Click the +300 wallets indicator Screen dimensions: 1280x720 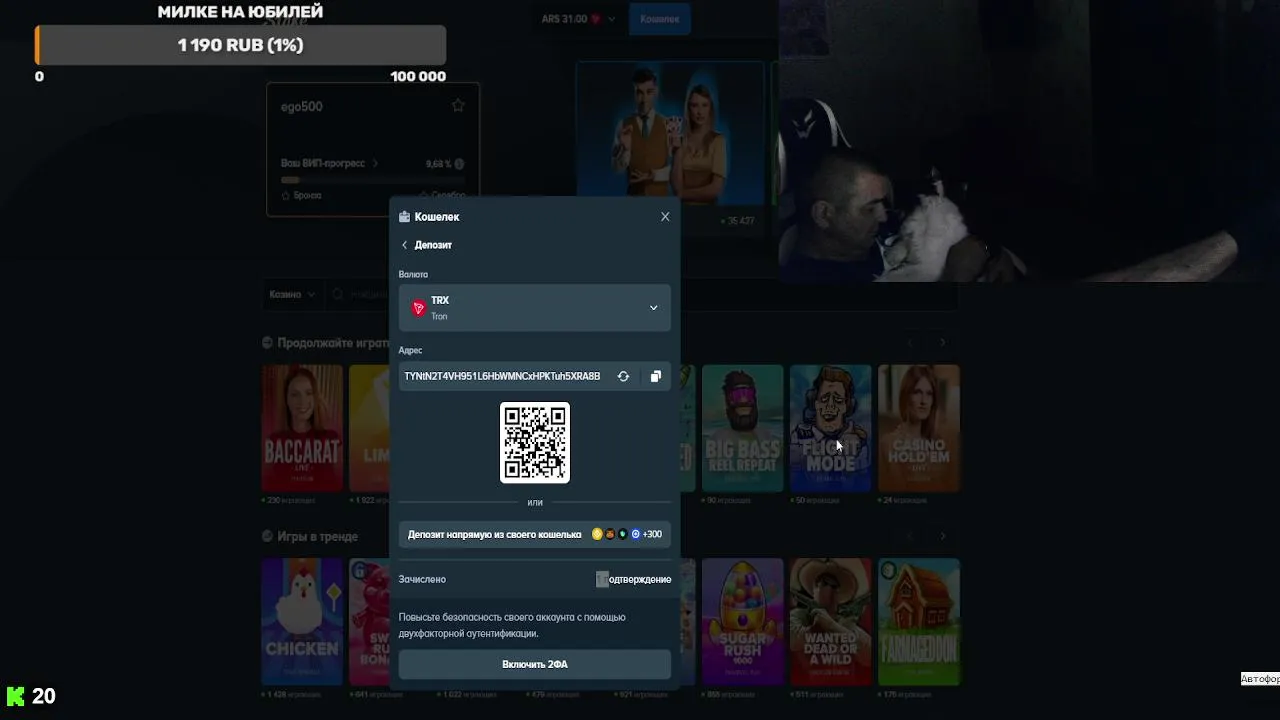click(652, 534)
